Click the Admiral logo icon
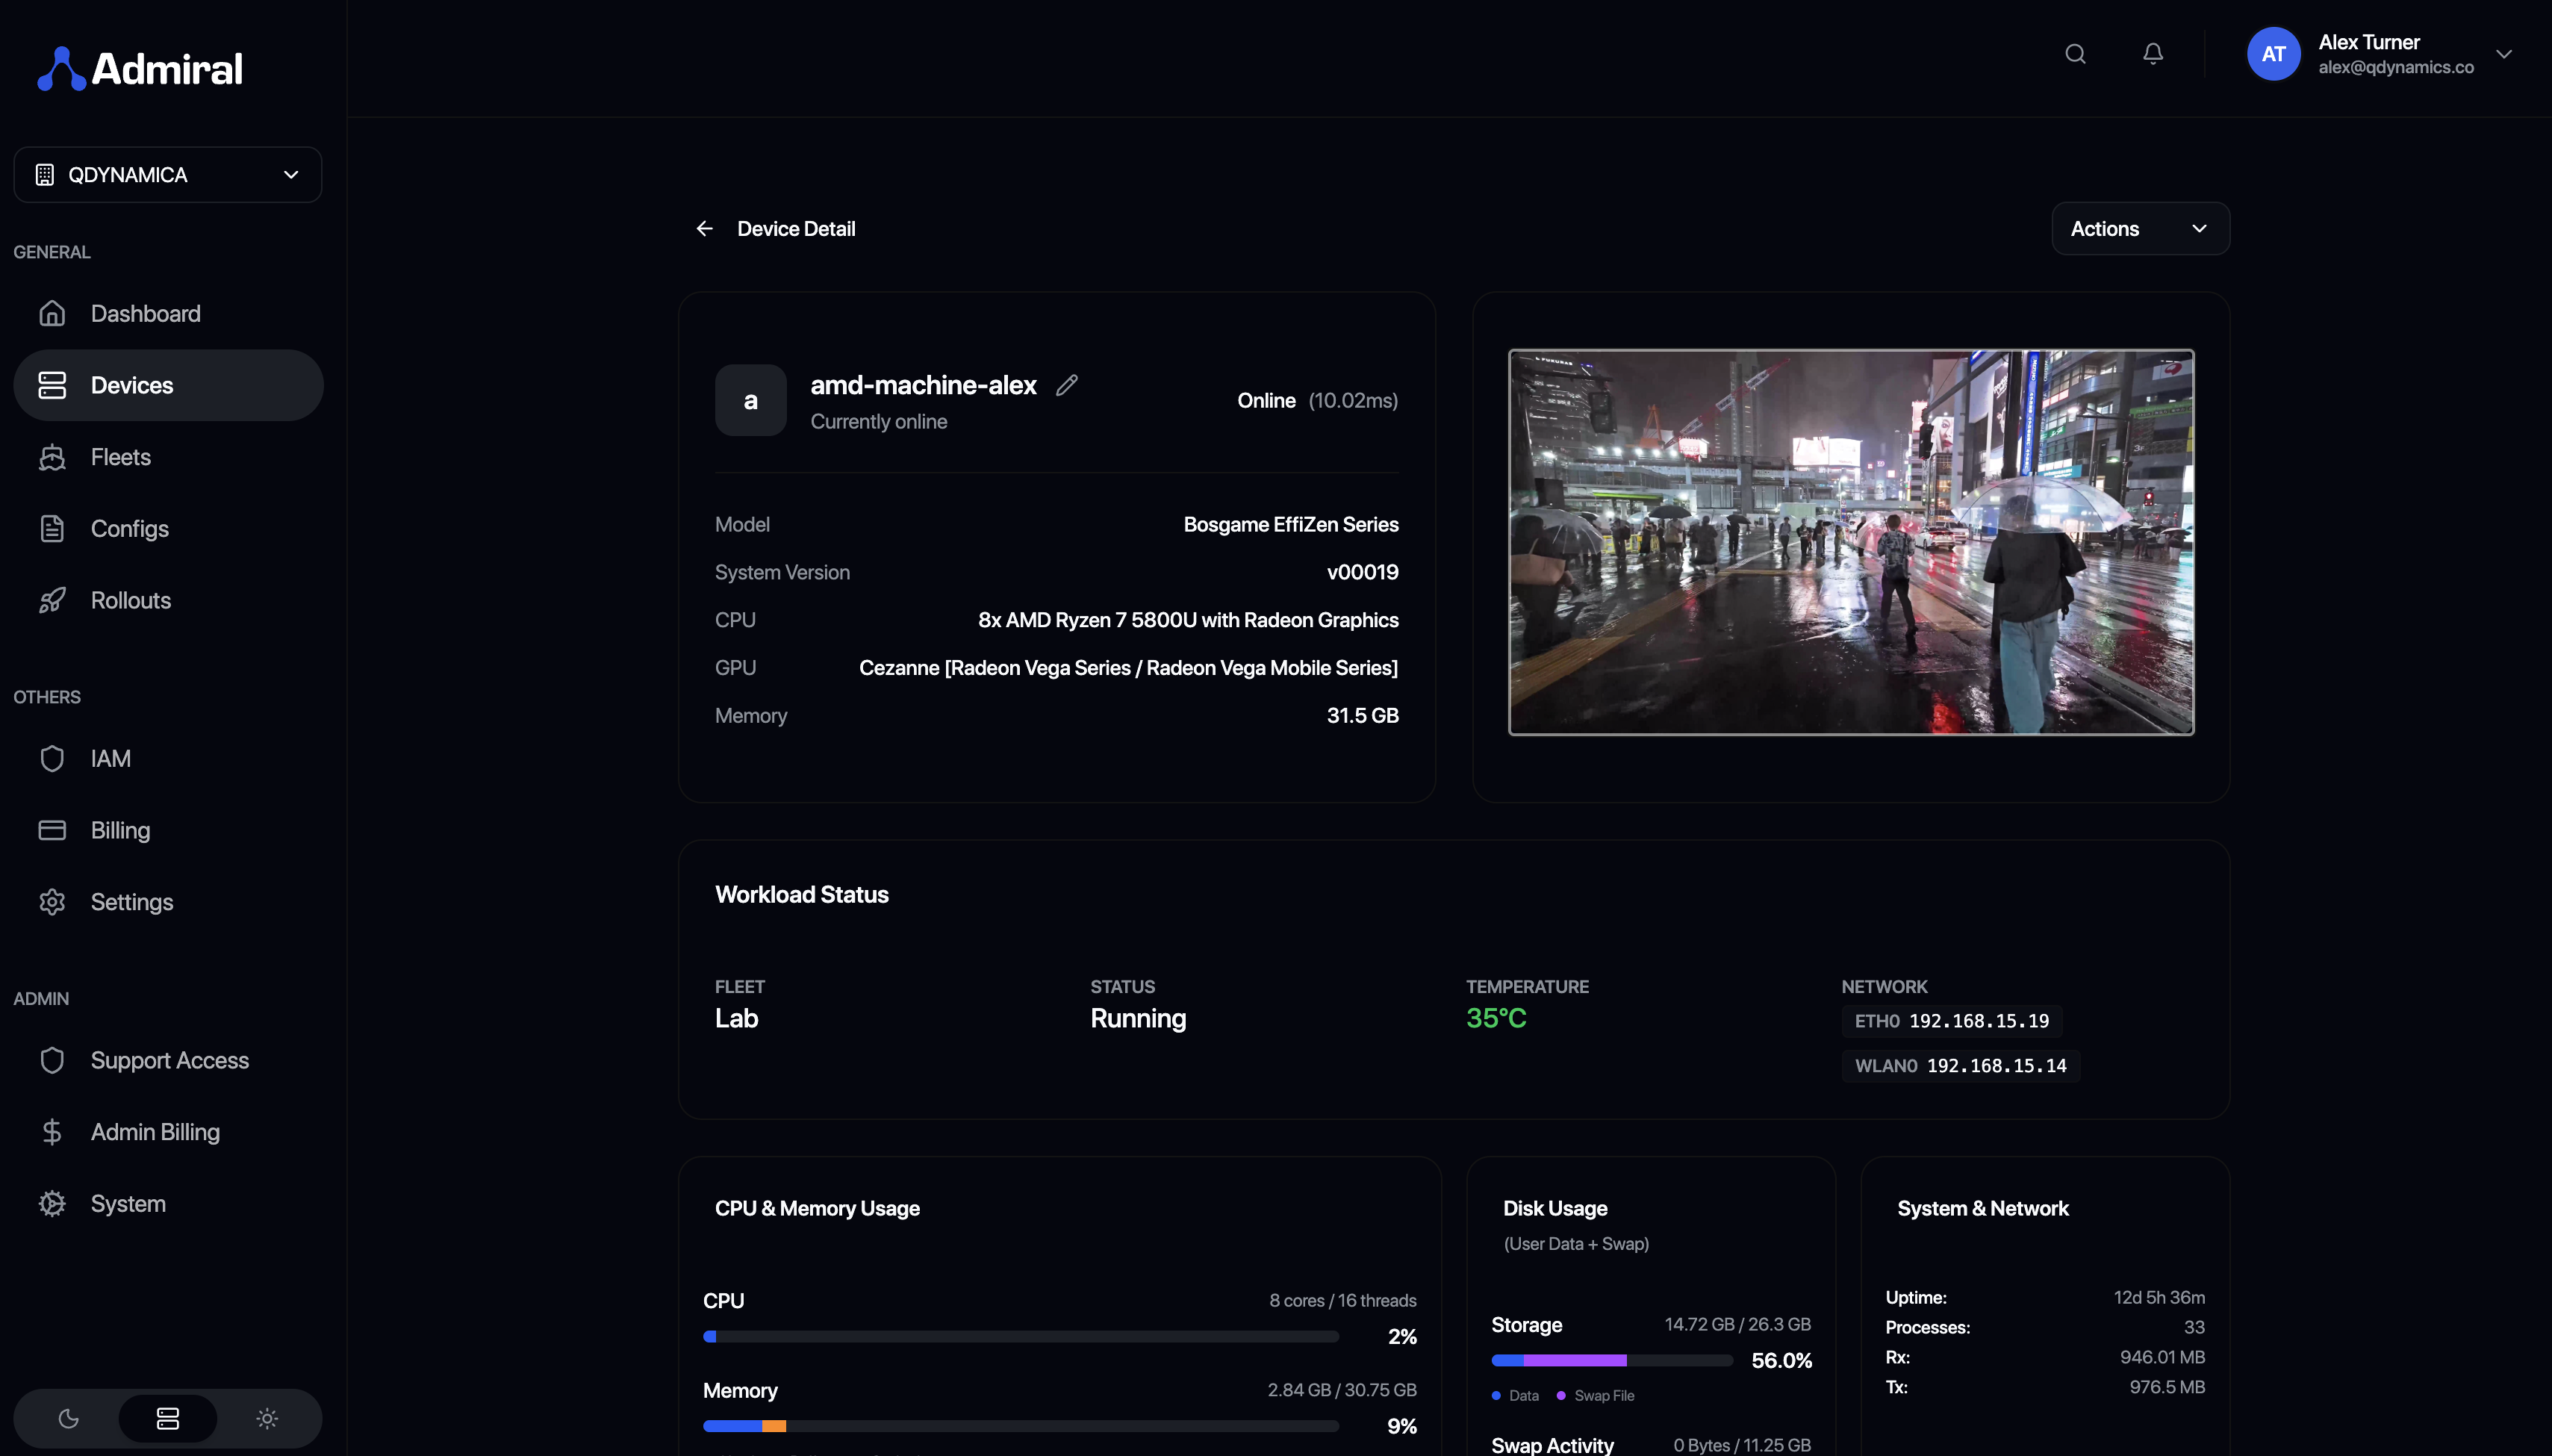 62,69
